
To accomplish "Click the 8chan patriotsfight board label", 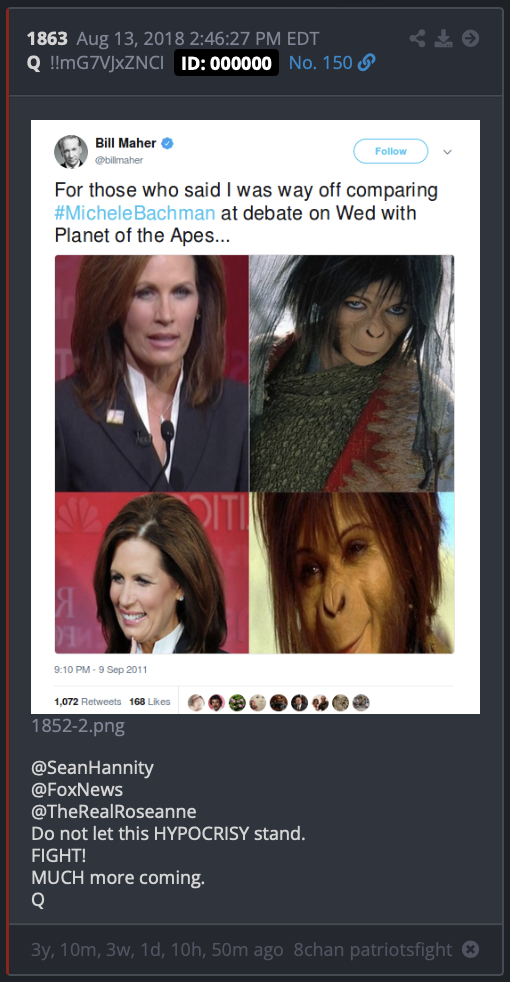I will click(373, 949).
